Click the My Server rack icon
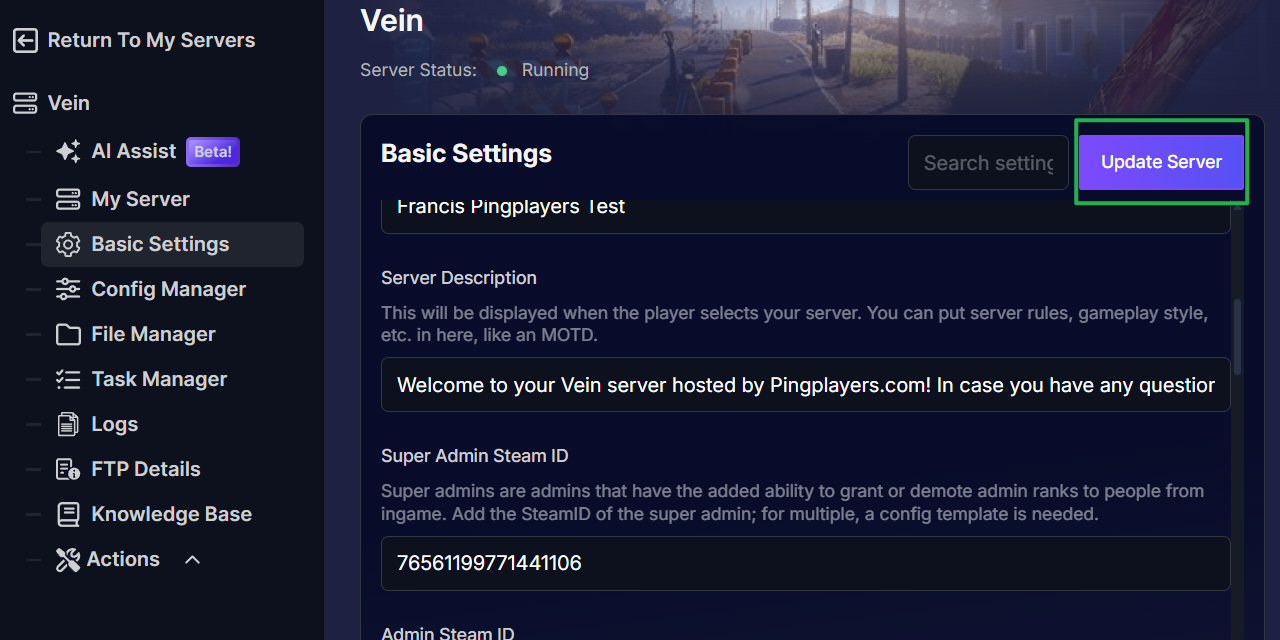The height and width of the screenshot is (640, 1280). 68,199
